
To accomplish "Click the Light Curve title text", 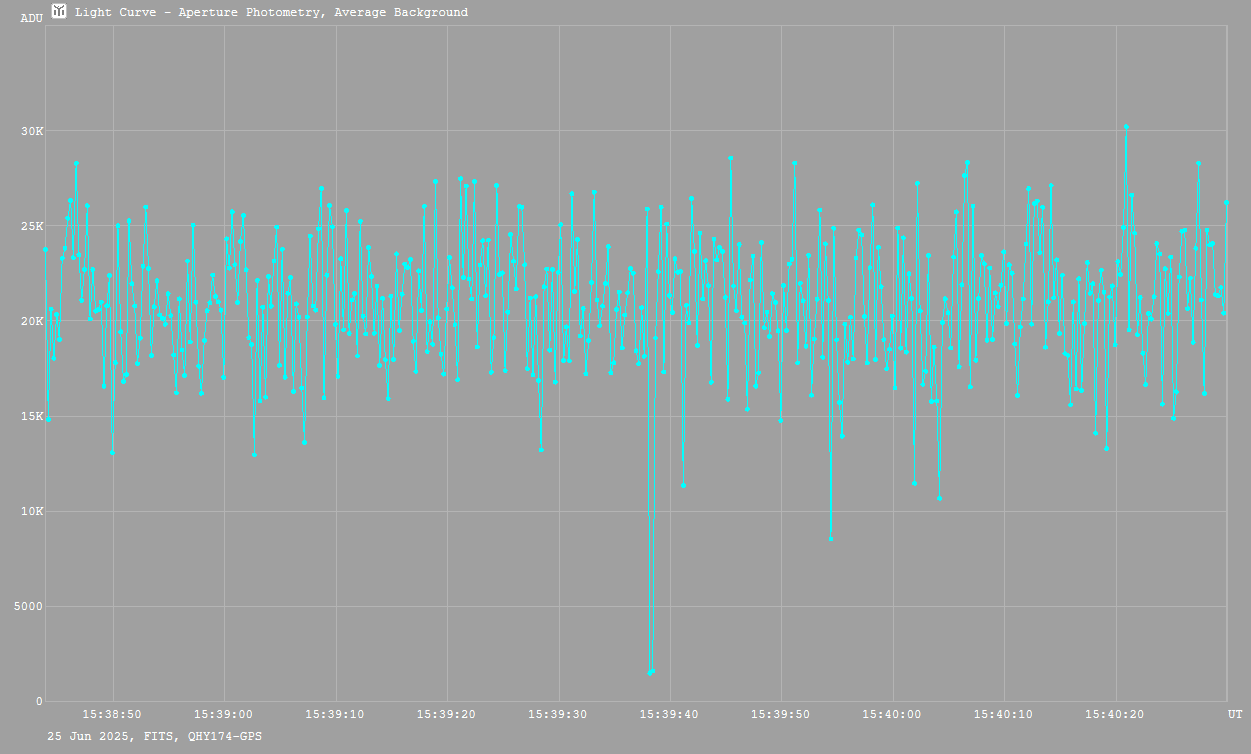I will (271, 13).
